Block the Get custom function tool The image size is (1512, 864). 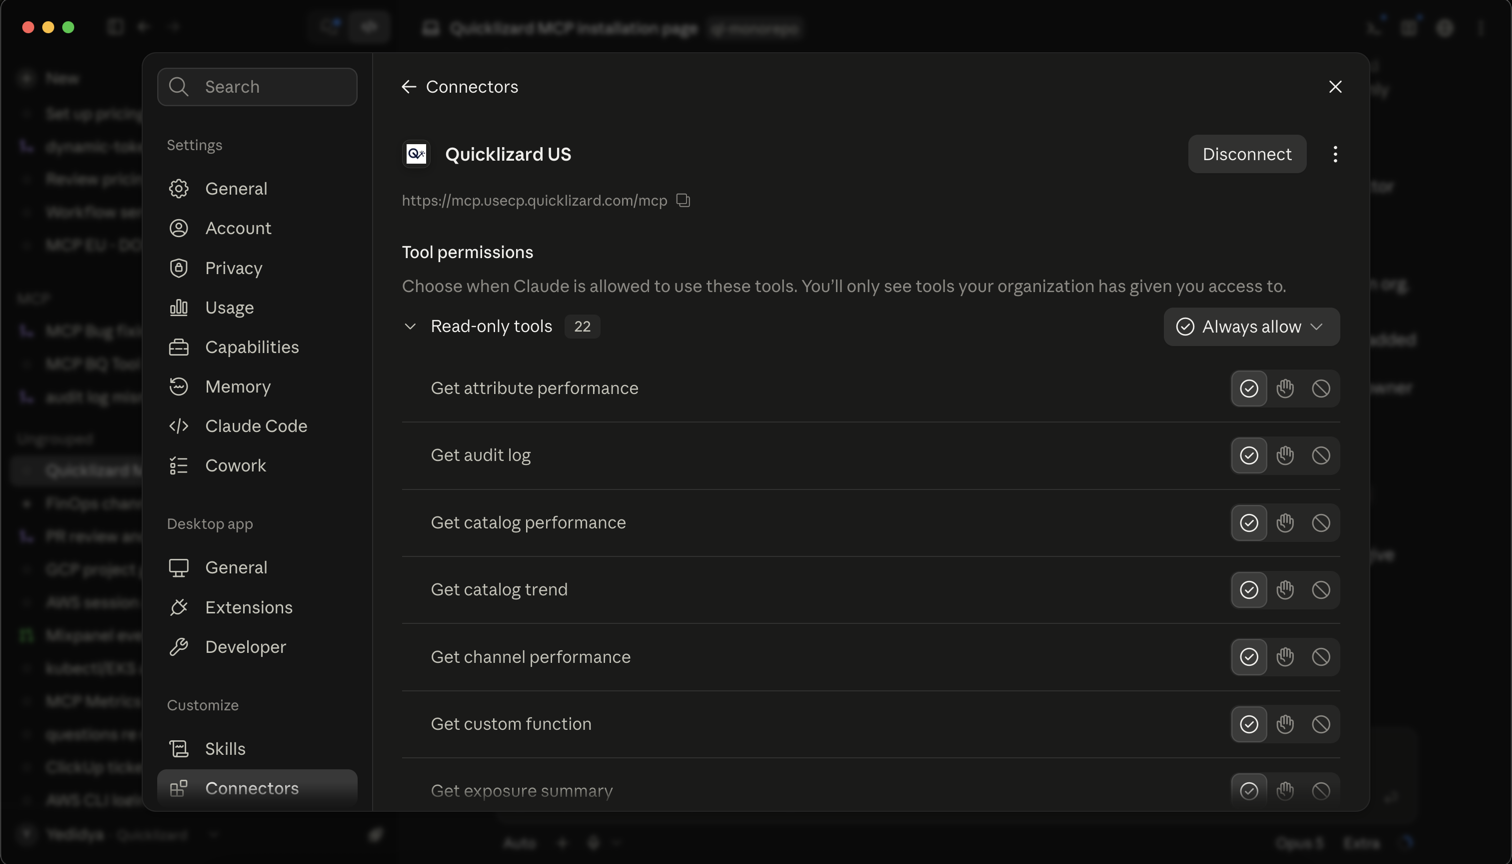(1321, 724)
